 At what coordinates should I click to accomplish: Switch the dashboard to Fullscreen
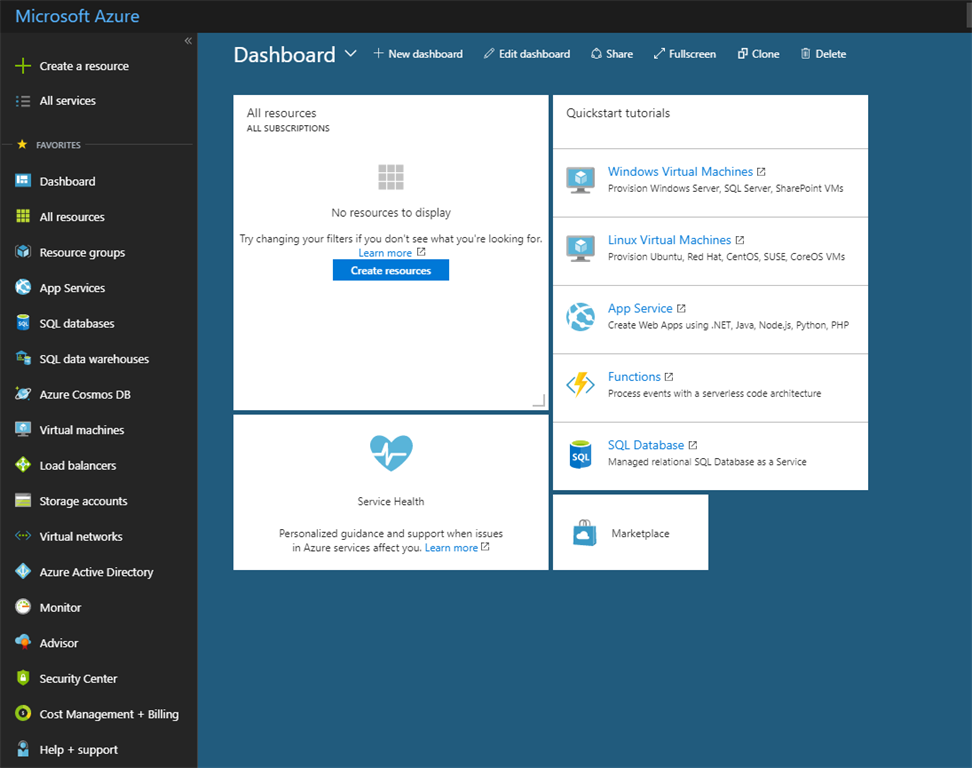[684, 54]
